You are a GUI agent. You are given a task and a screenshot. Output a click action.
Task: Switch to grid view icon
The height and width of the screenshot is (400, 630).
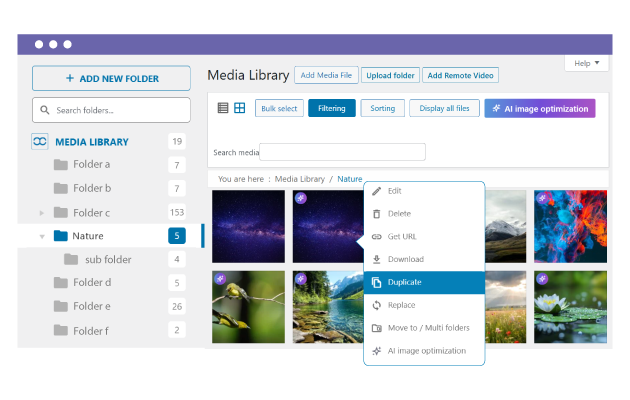(x=240, y=108)
